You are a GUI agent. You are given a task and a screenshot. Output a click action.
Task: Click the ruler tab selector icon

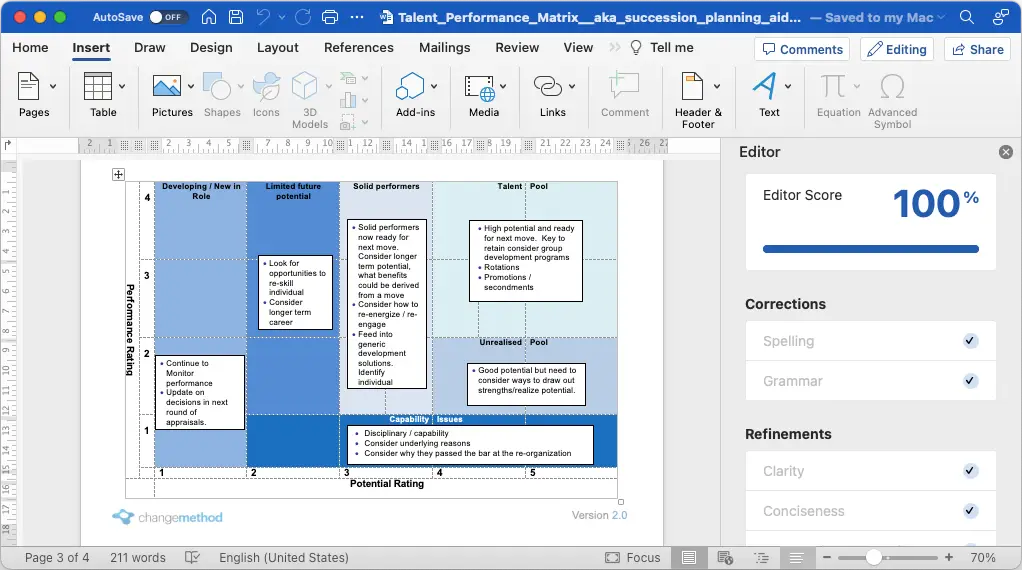[8, 145]
